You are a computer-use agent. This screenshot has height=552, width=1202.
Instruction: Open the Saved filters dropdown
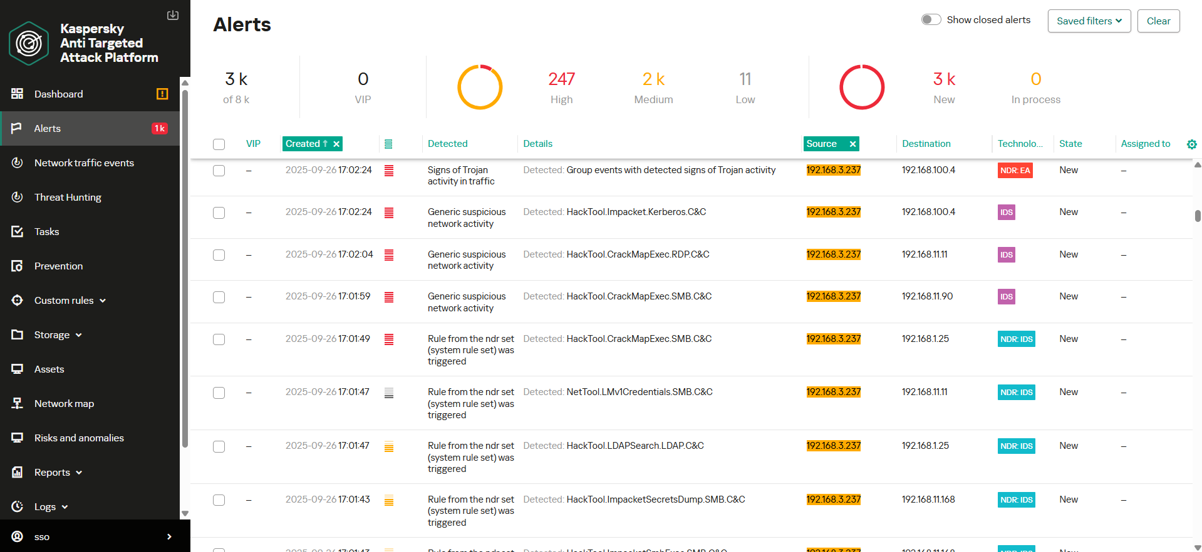pyautogui.click(x=1088, y=21)
